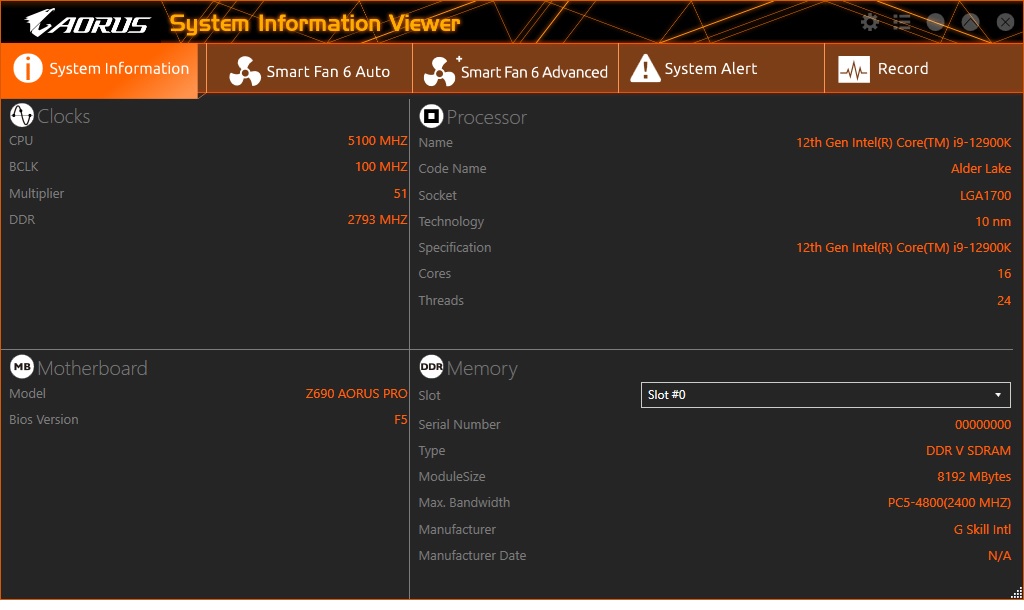Click the memory Type value DDR V SDRAM
The width and height of the screenshot is (1024, 610).
pos(968,451)
